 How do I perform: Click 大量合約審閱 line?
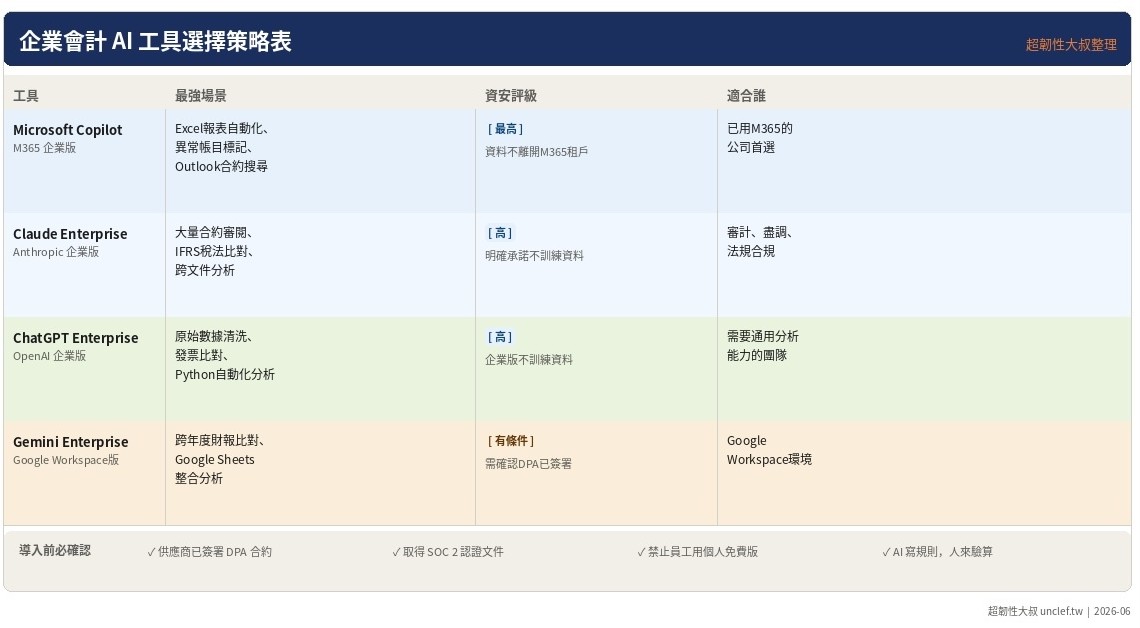214,232
